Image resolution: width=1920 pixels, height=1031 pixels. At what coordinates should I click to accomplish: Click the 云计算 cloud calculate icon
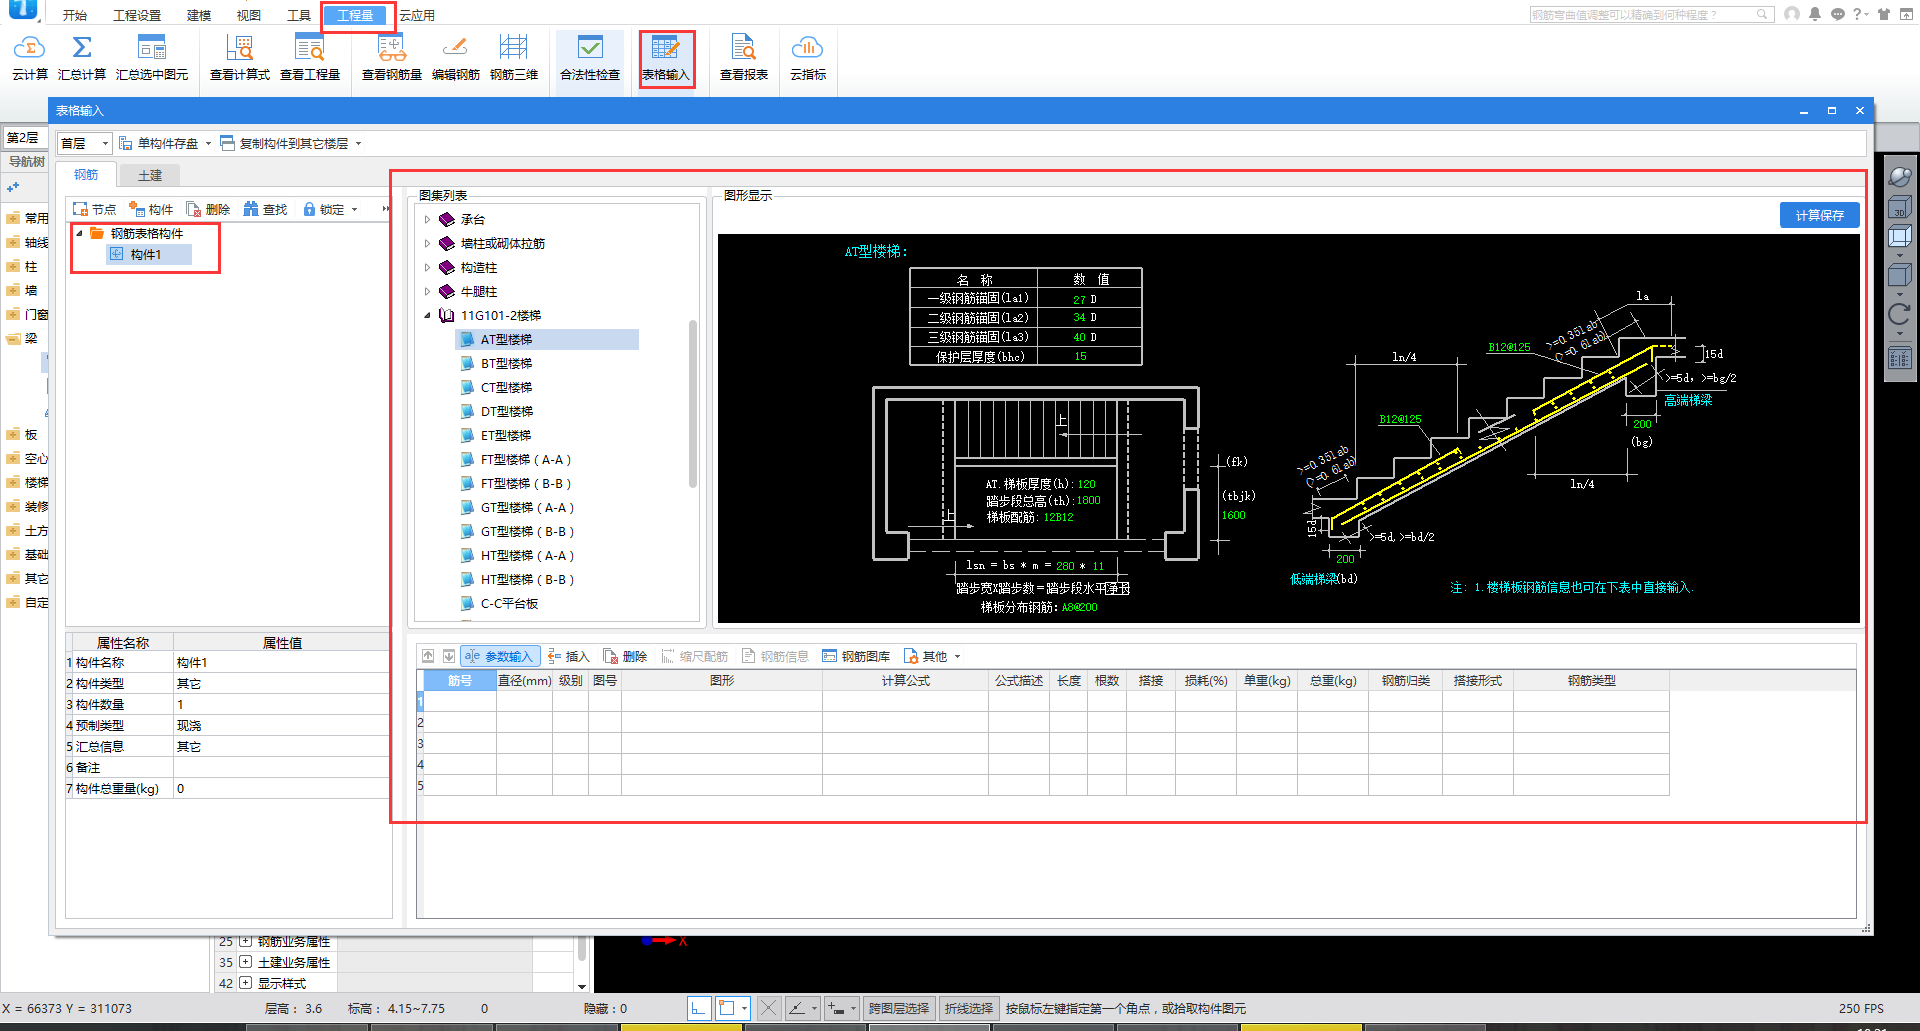tap(29, 58)
